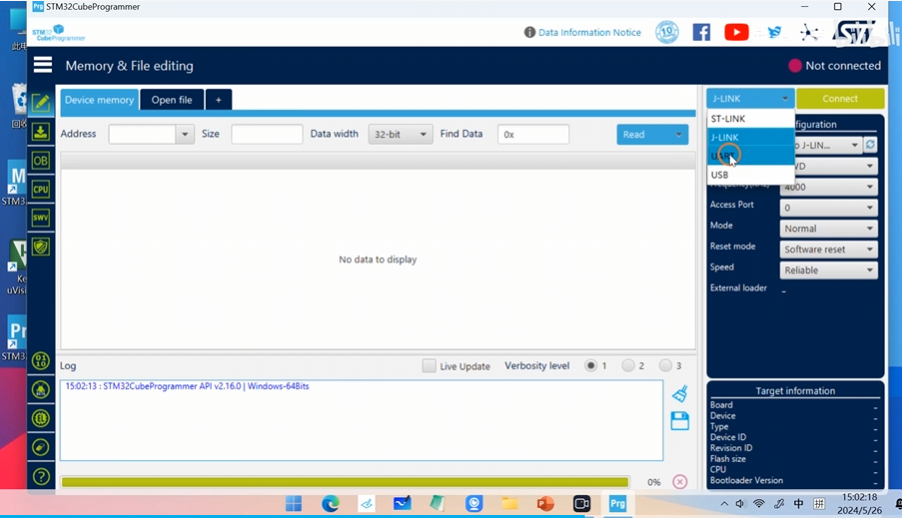Click the 10 year anniversary badge
The image size is (902, 519).
667,32
